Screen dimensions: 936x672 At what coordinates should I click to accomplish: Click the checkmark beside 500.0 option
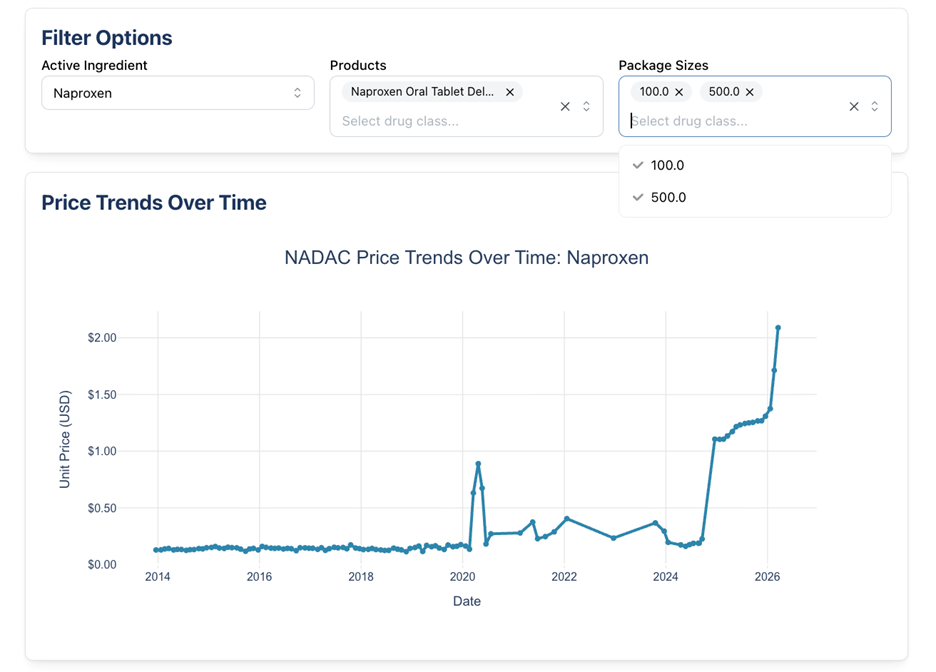[x=638, y=197]
